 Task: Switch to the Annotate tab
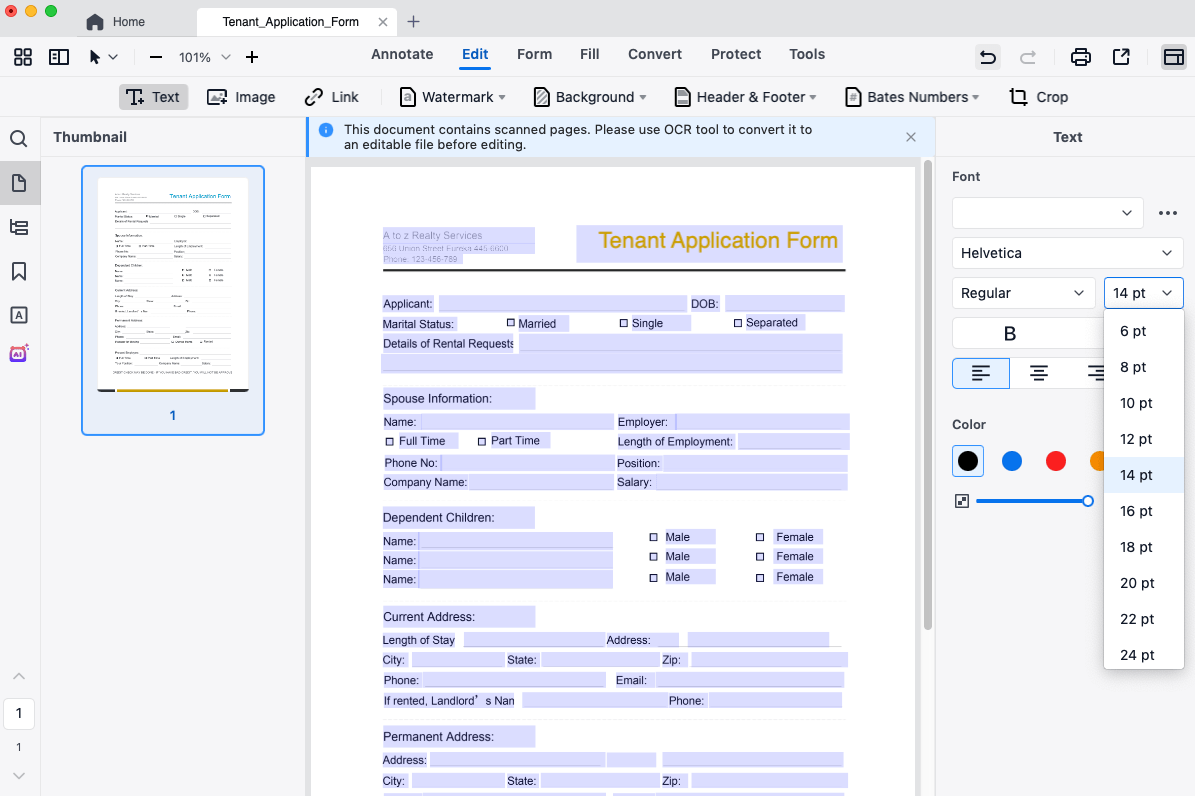(x=402, y=54)
